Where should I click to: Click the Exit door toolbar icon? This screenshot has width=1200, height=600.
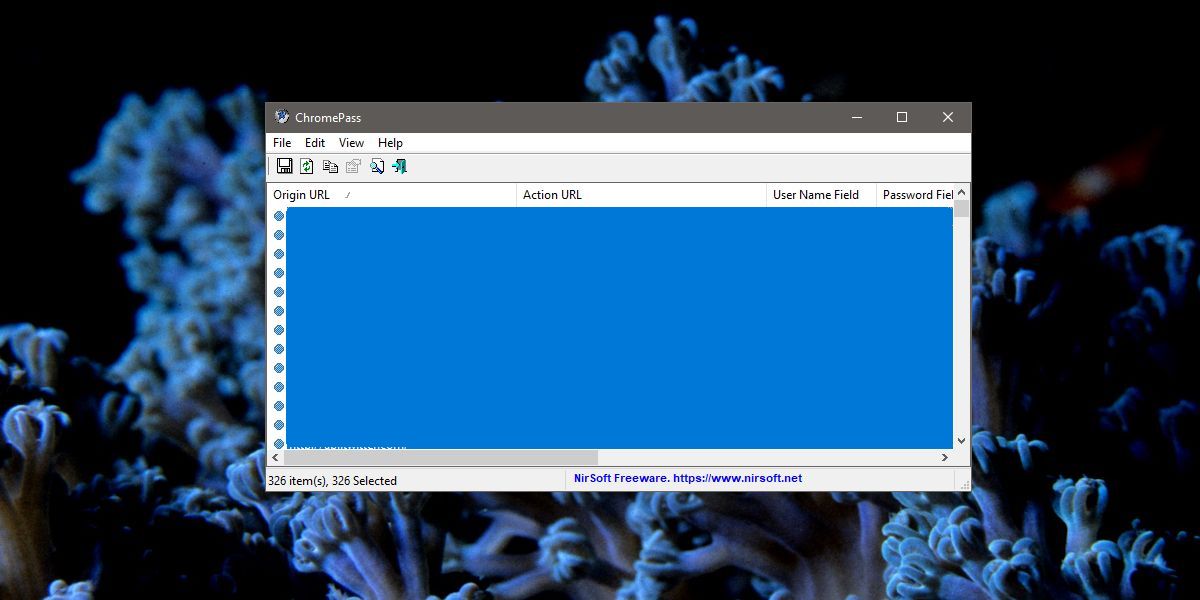[399, 166]
